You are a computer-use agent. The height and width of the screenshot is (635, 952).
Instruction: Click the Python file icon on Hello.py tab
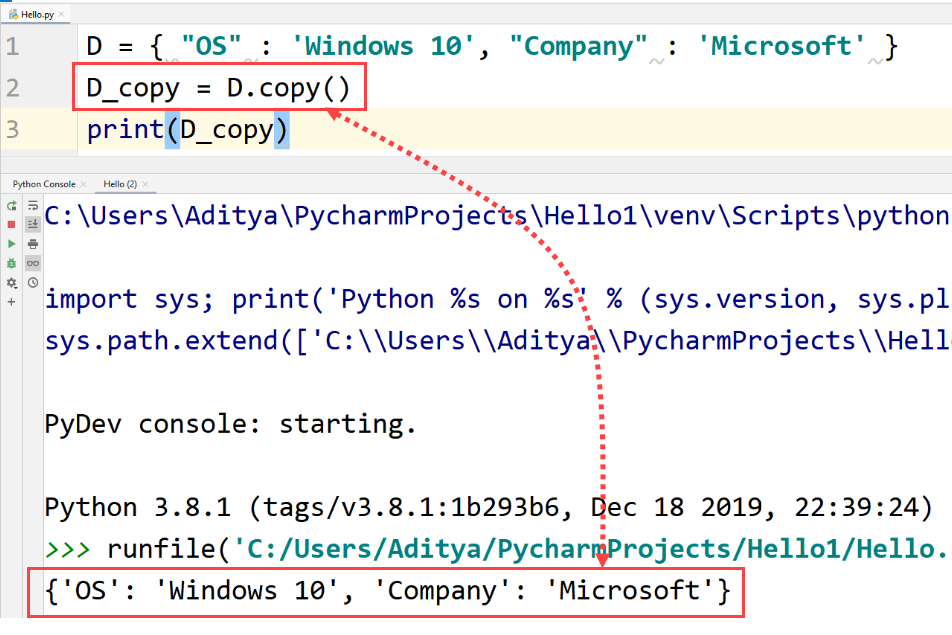13,14
